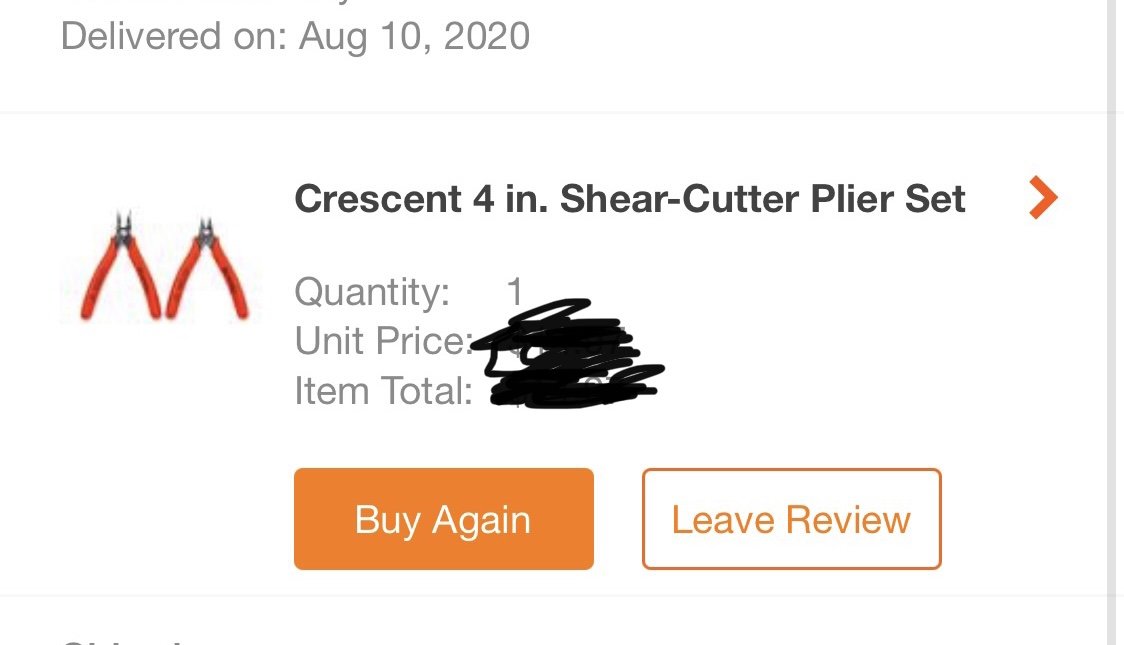Click the black scribble covering the prices
Screen dimensions: 1124x645
566,355
